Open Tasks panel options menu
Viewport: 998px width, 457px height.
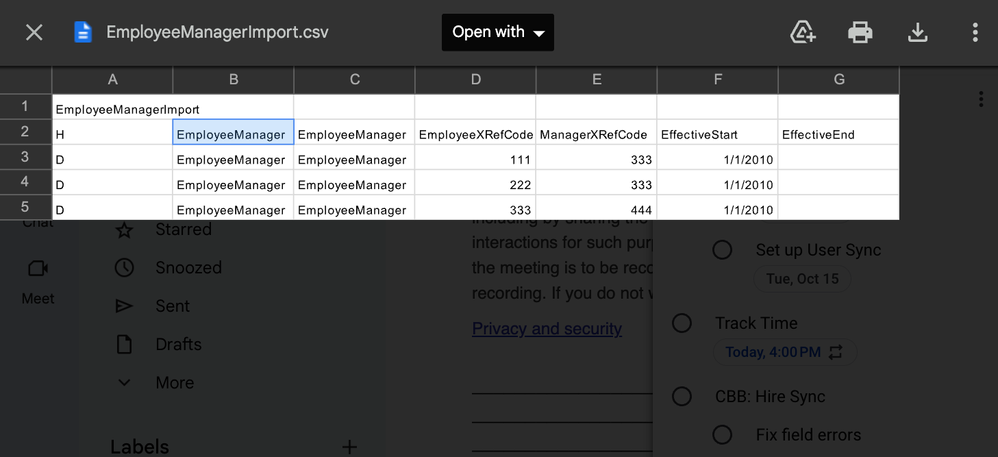[981, 99]
